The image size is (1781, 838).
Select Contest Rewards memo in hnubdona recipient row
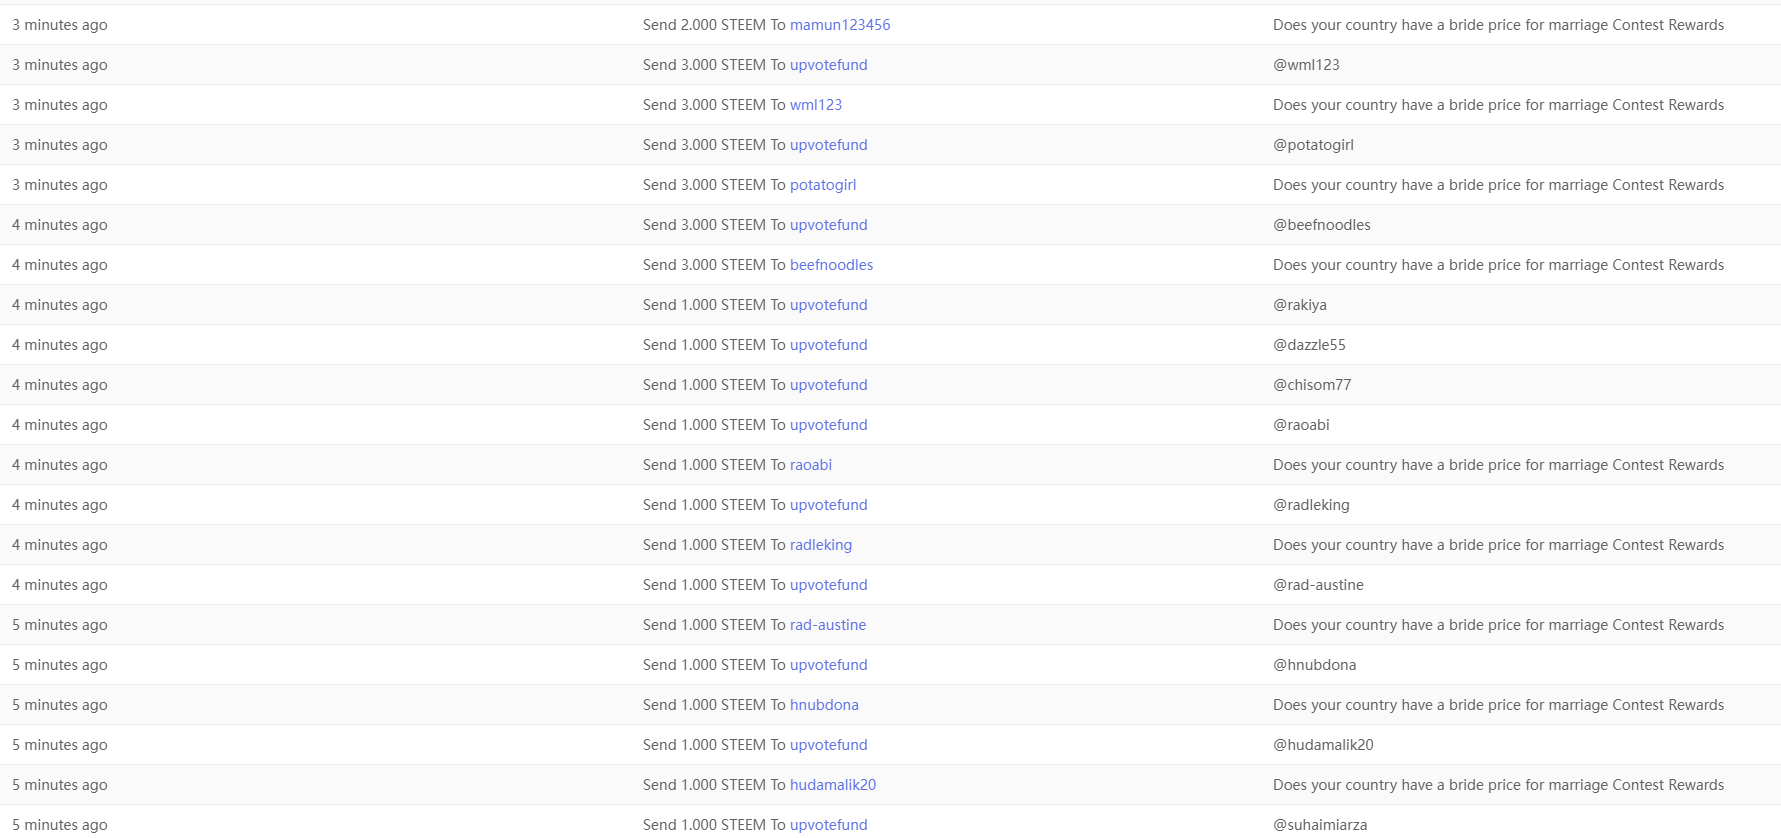pos(1498,705)
